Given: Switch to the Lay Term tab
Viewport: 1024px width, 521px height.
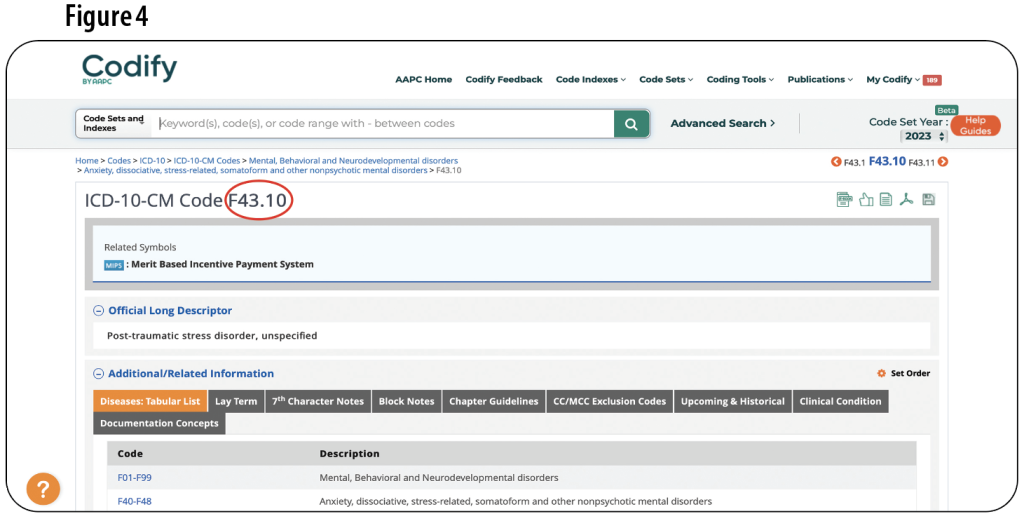Looking at the screenshot, I should coord(236,402).
